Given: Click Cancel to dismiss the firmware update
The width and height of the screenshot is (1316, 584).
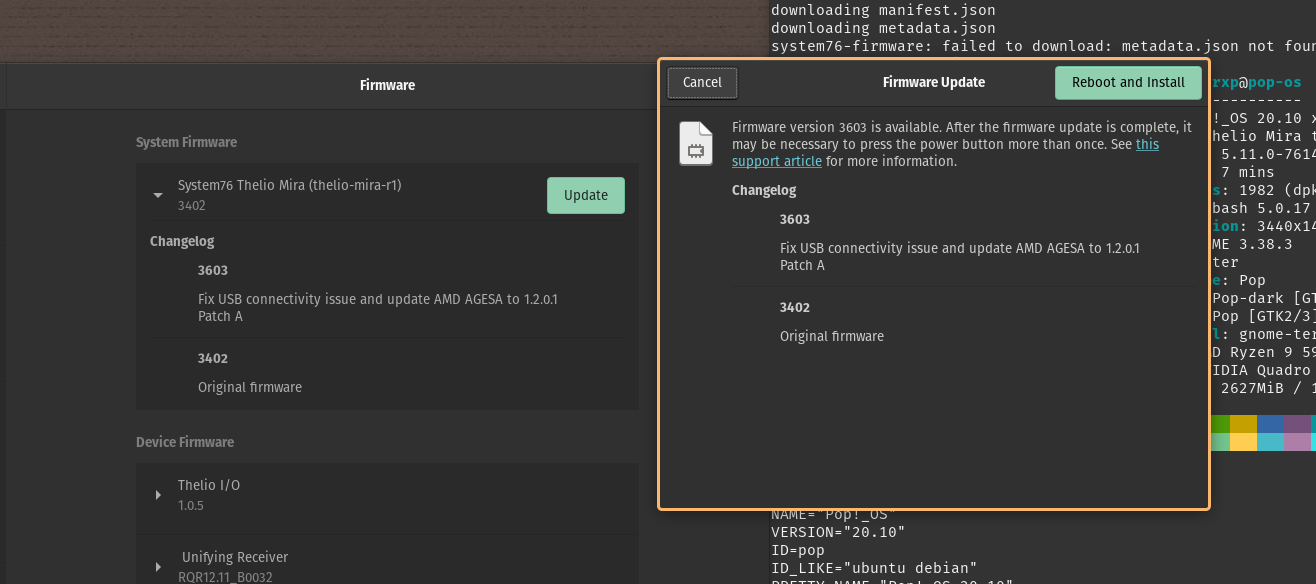Looking at the screenshot, I should coord(702,82).
